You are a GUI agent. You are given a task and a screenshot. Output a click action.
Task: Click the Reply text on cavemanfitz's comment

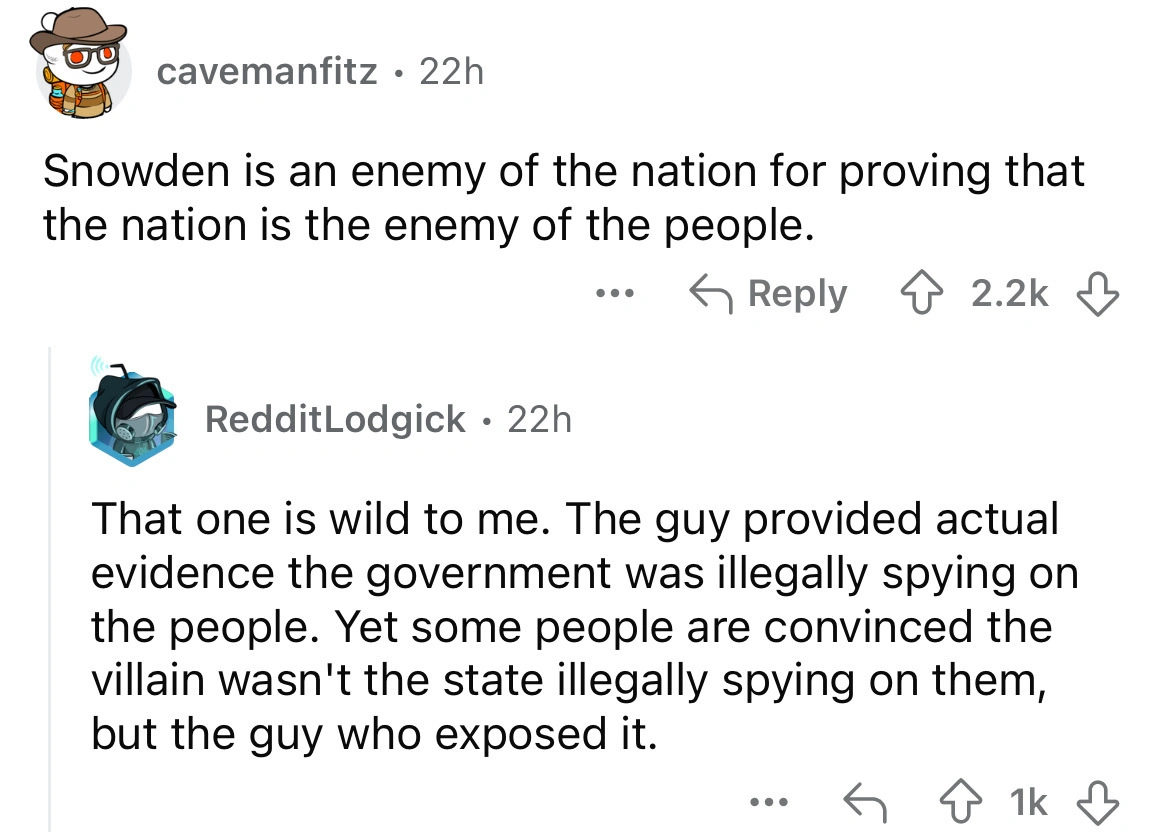coord(797,294)
